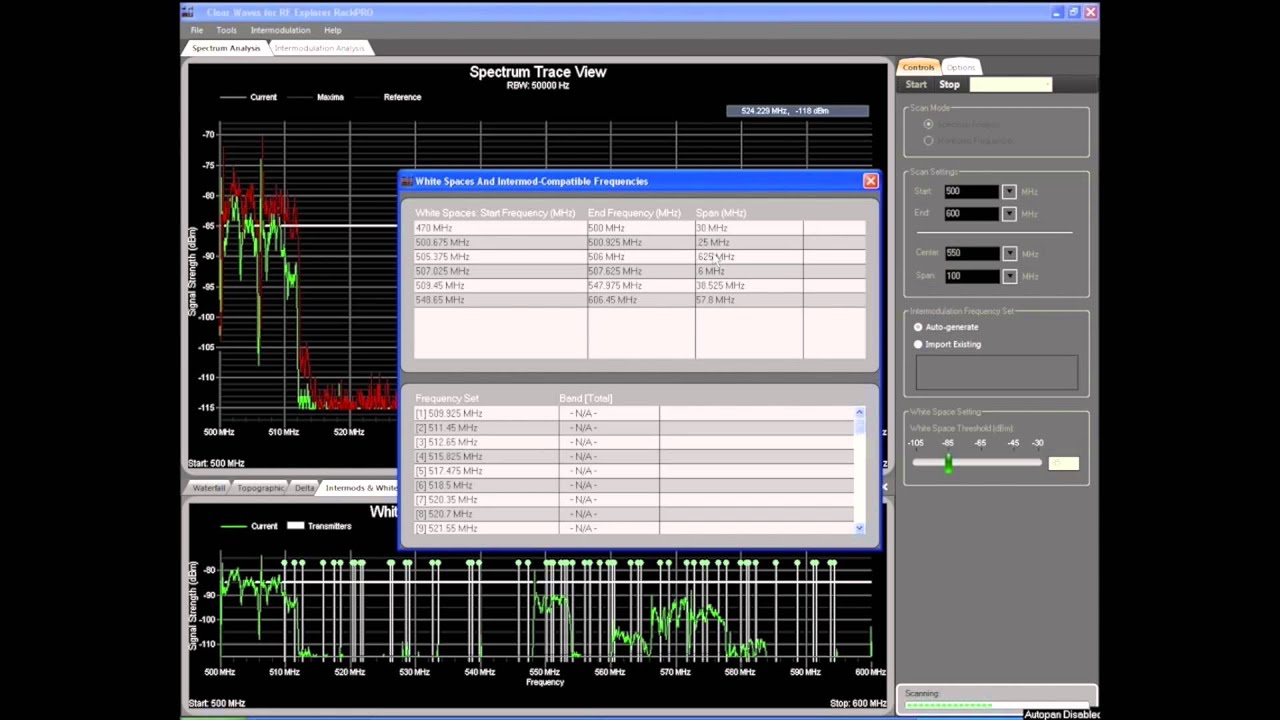Click the Span field showing 100

tap(972, 275)
